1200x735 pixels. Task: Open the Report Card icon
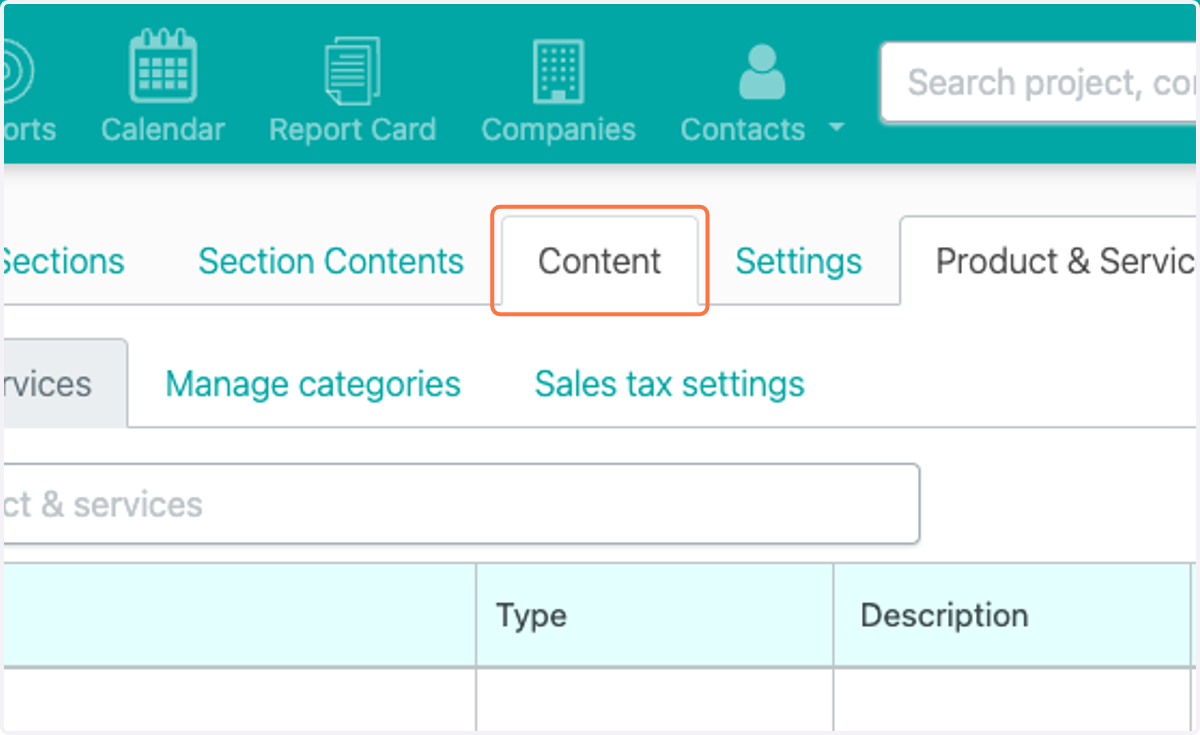tap(352, 70)
